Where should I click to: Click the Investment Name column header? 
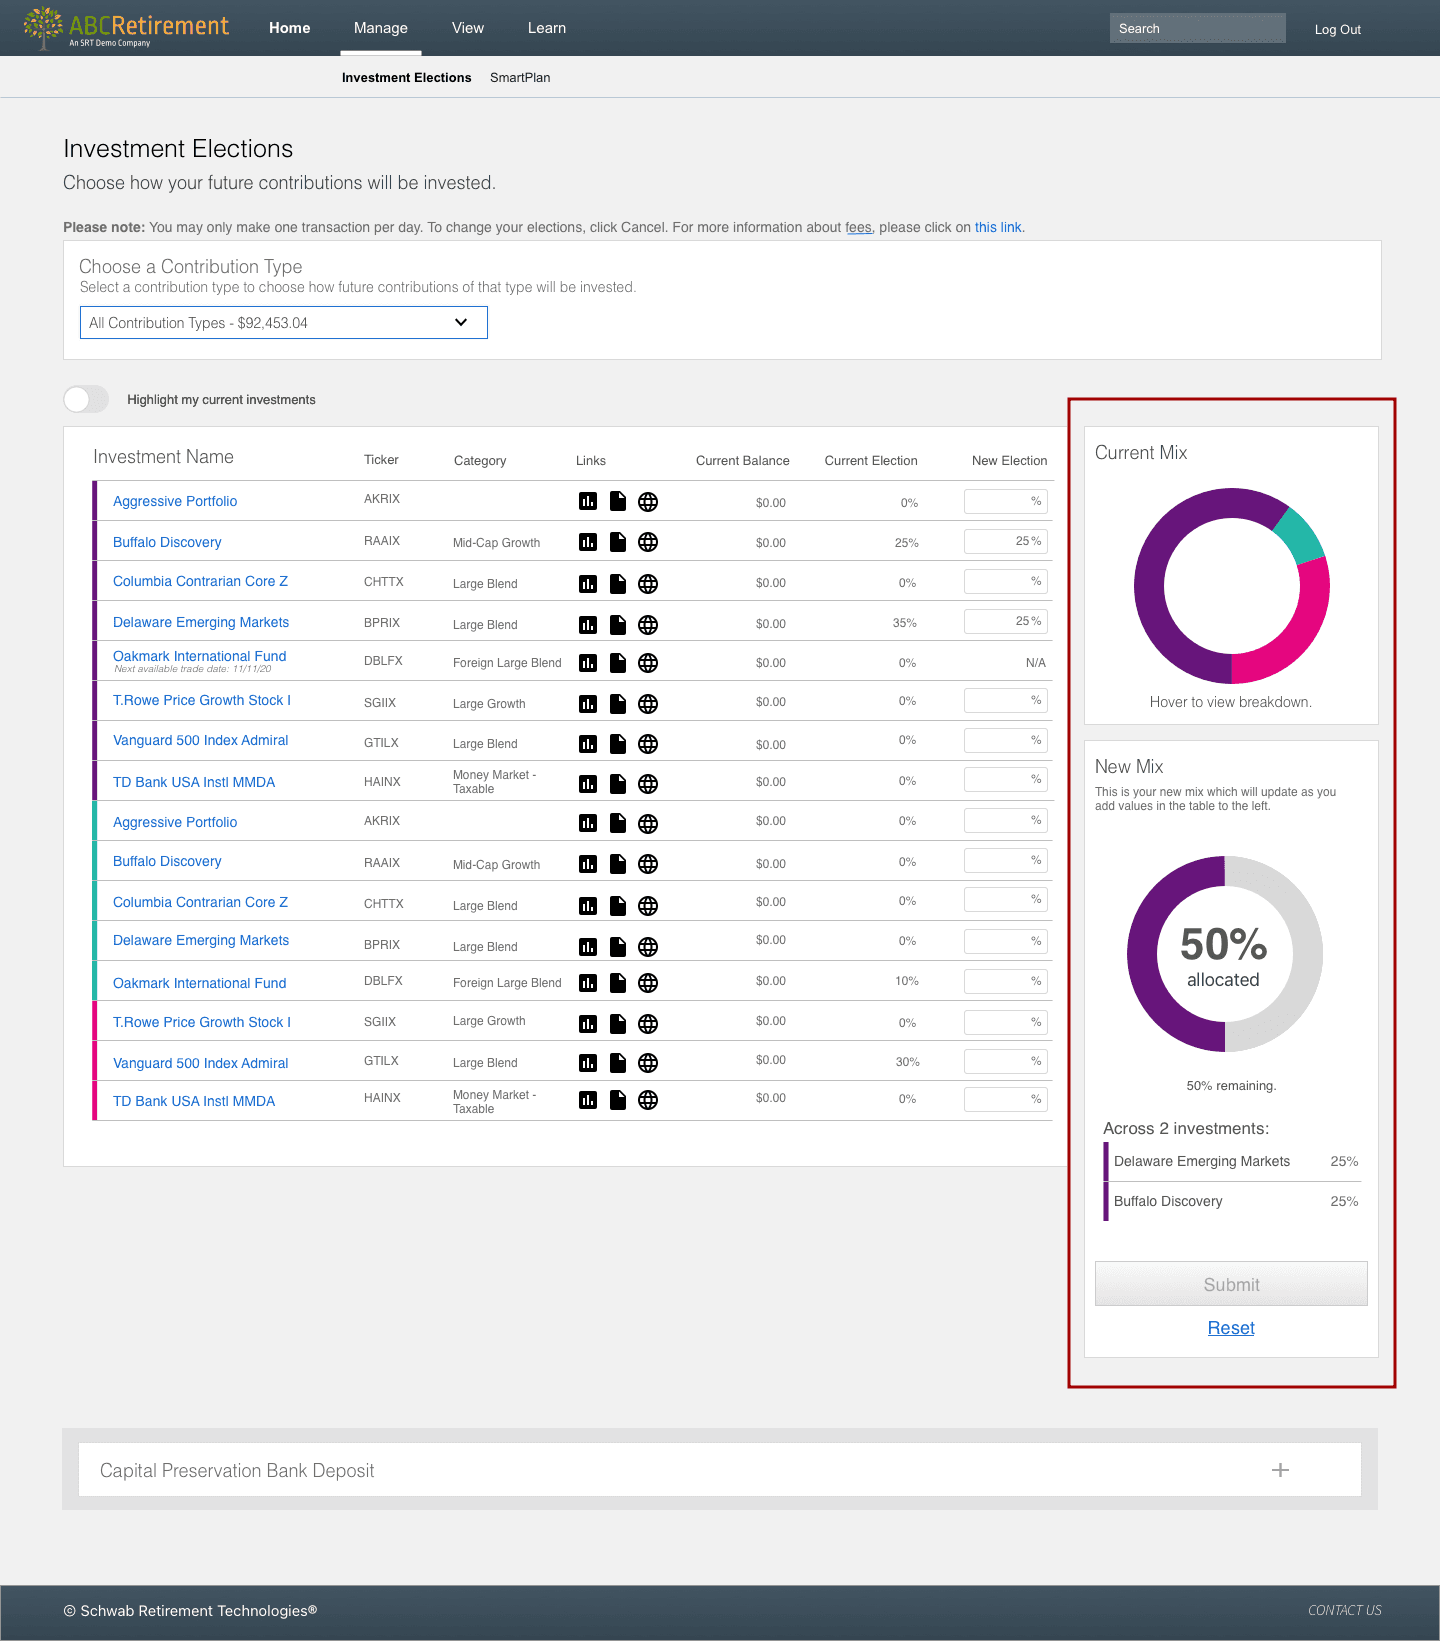163,457
